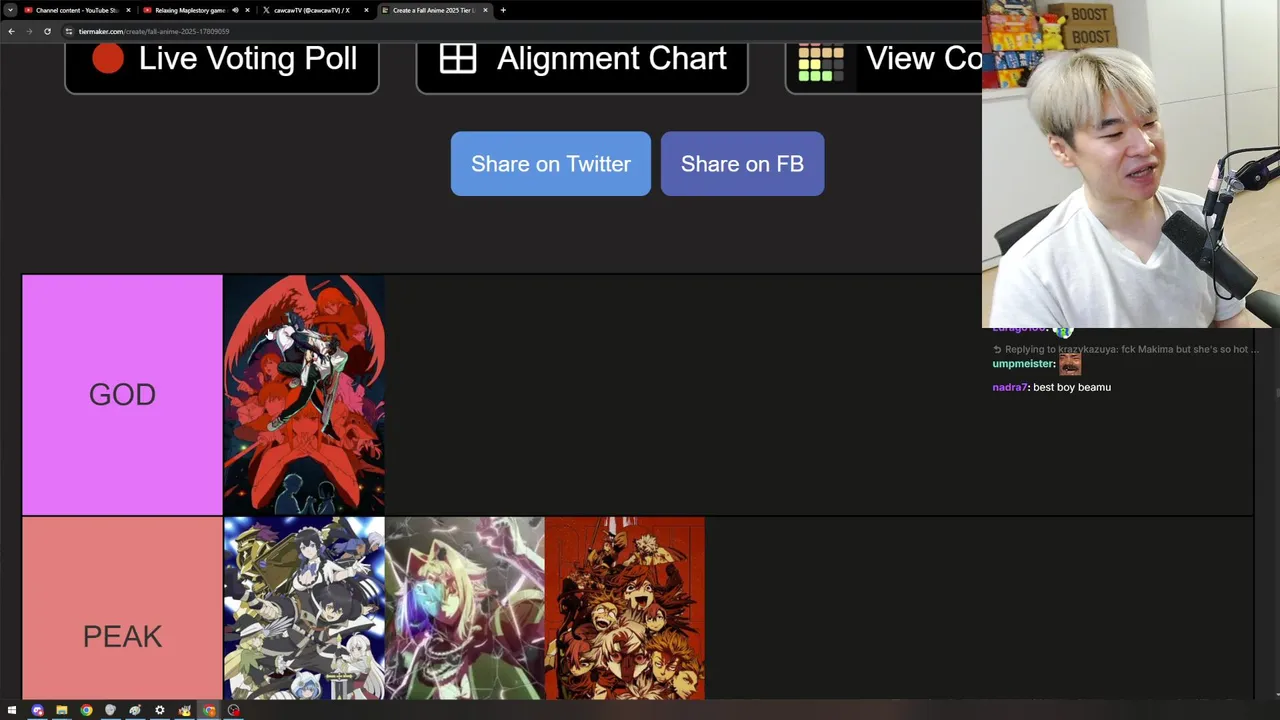The image size is (1280, 720).
Task: Open a new browser tab
Action: click(503, 10)
